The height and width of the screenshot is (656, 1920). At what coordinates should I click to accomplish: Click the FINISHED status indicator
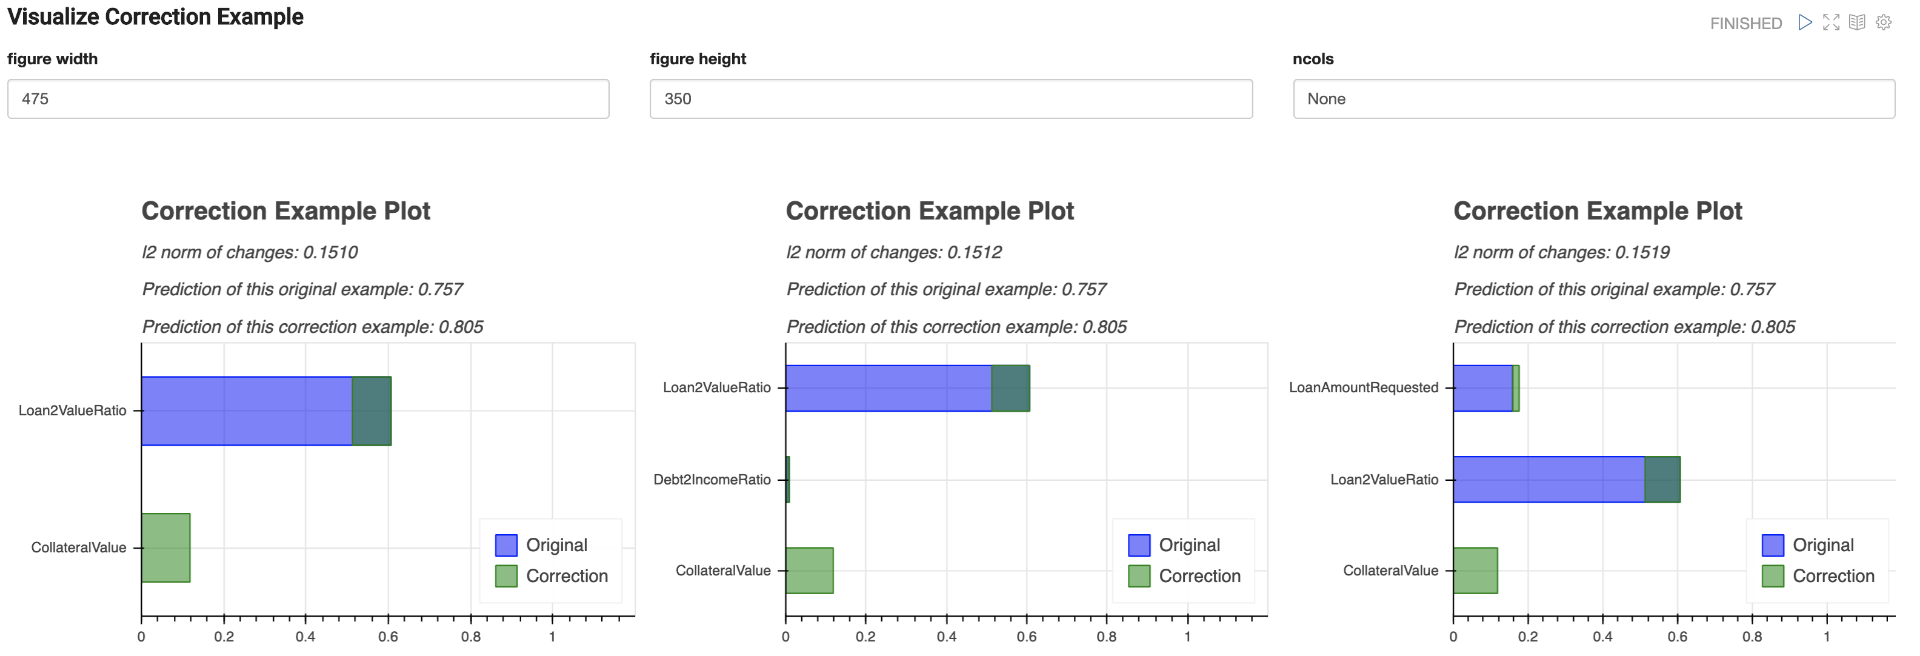(x=1745, y=22)
